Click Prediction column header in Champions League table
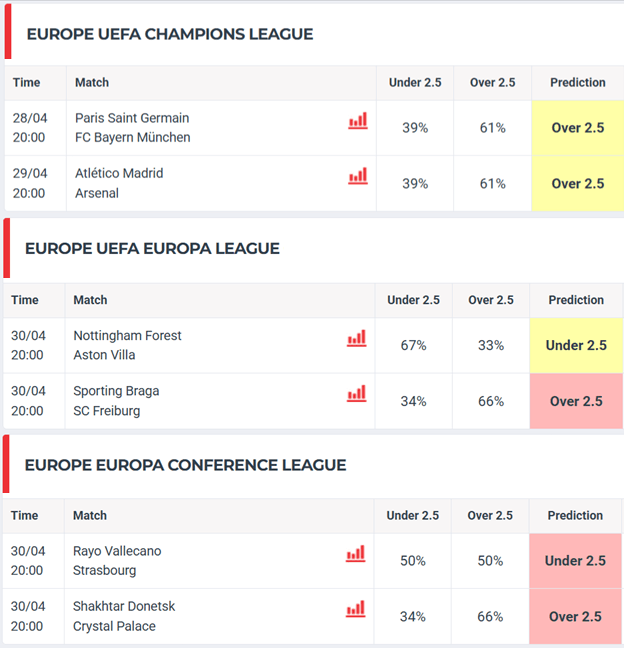 [577, 83]
